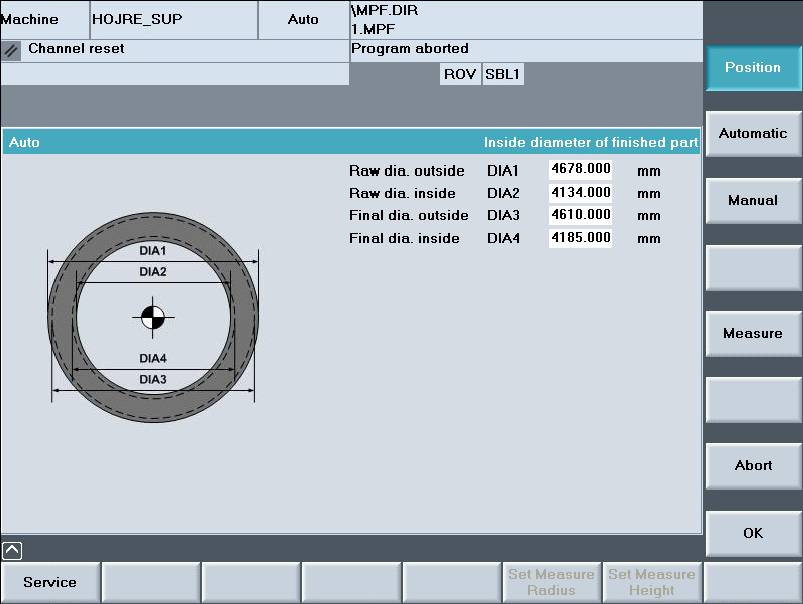Toggle the SBL1 single block indicator
Image resolution: width=803 pixels, height=604 pixels.
[x=503, y=74]
